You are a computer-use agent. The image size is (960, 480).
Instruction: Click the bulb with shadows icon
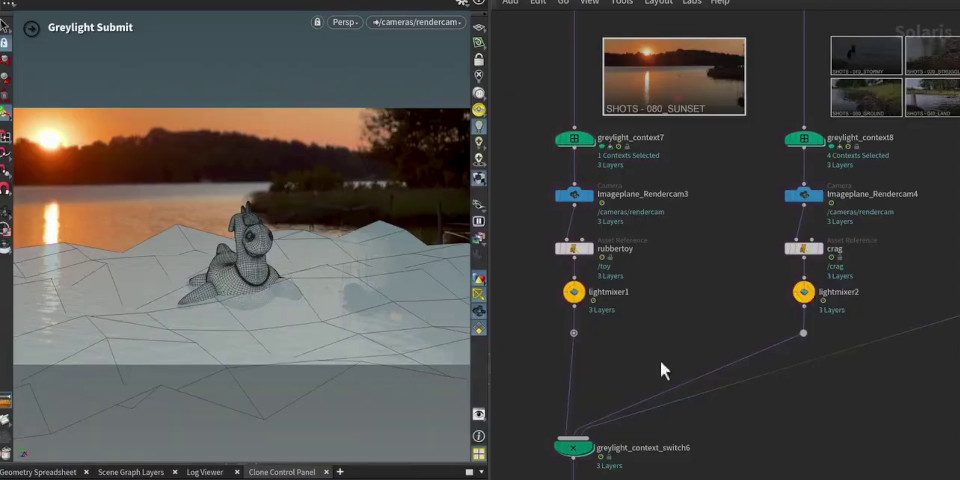[x=479, y=159]
